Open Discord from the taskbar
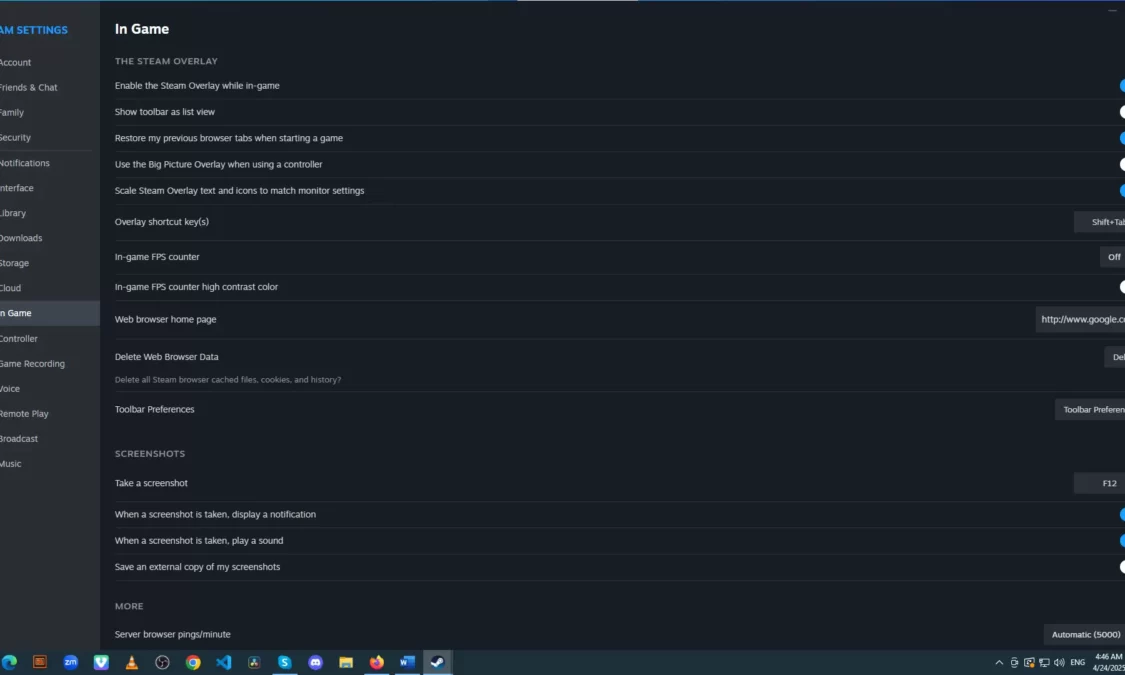1125x675 pixels. 316,662
